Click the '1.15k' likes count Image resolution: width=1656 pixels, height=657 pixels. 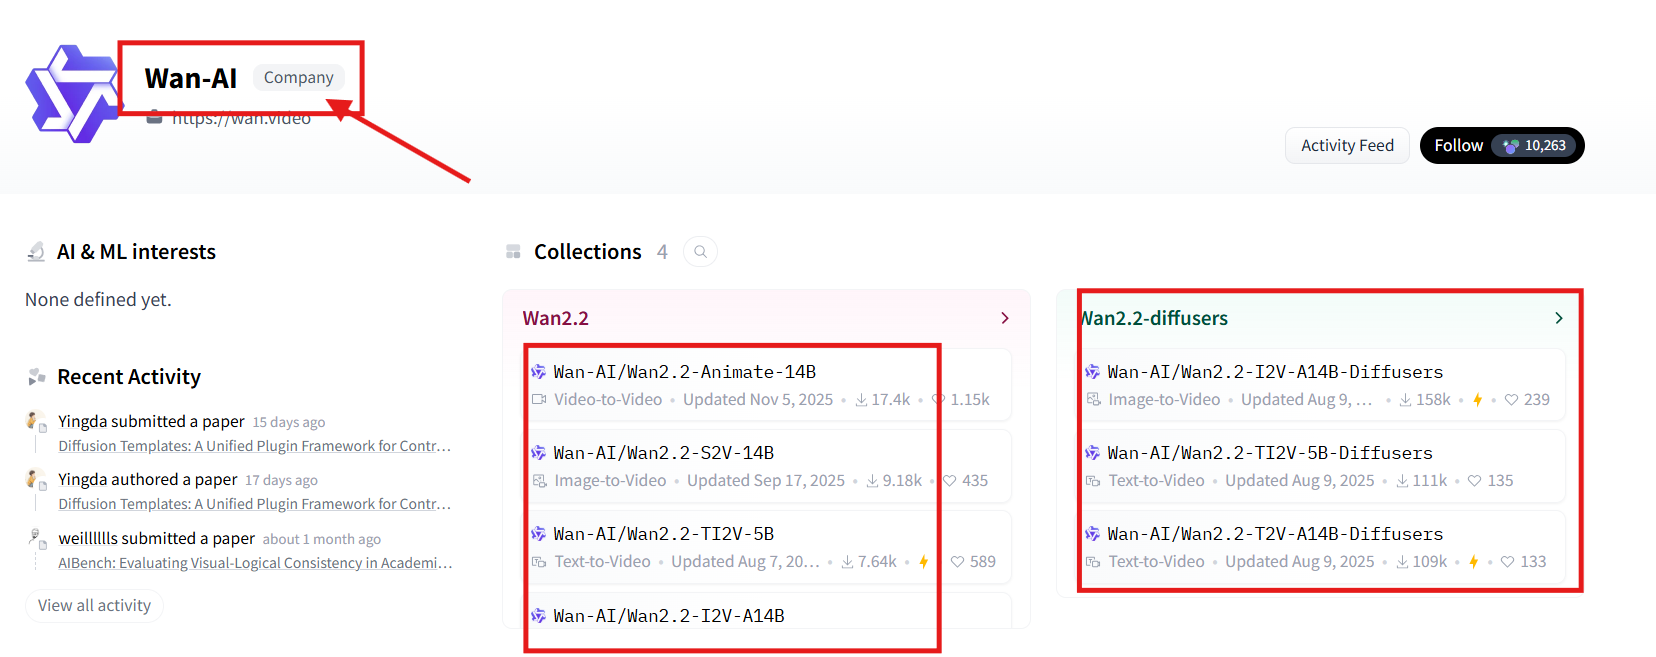coord(970,400)
